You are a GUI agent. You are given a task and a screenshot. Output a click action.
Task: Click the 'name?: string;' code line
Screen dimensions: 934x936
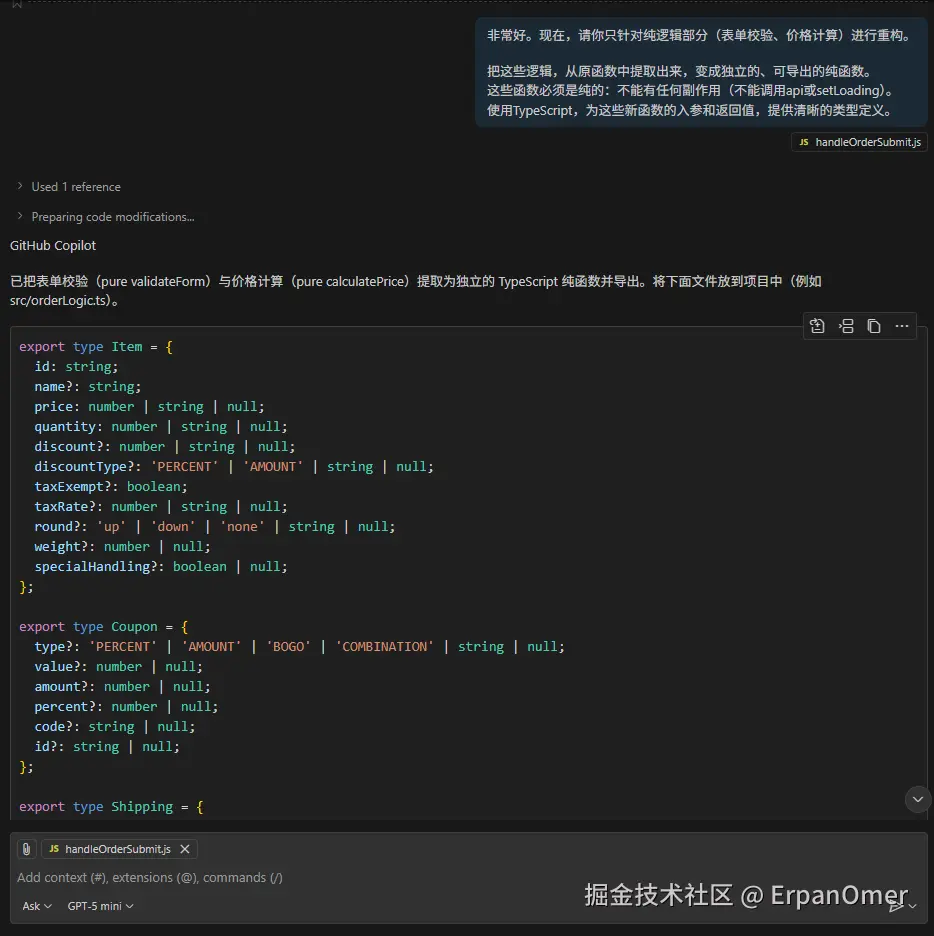pyautogui.click(x=88, y=387)
